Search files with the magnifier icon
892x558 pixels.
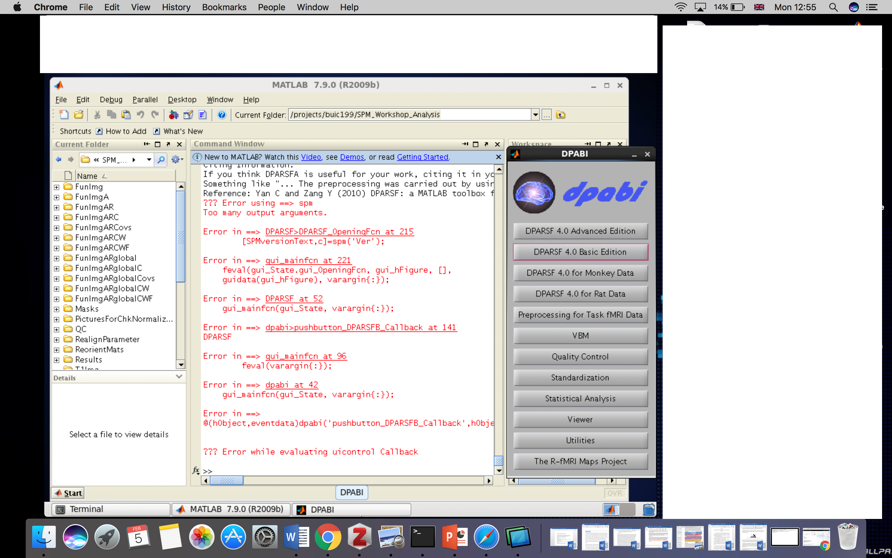point(161,160)
